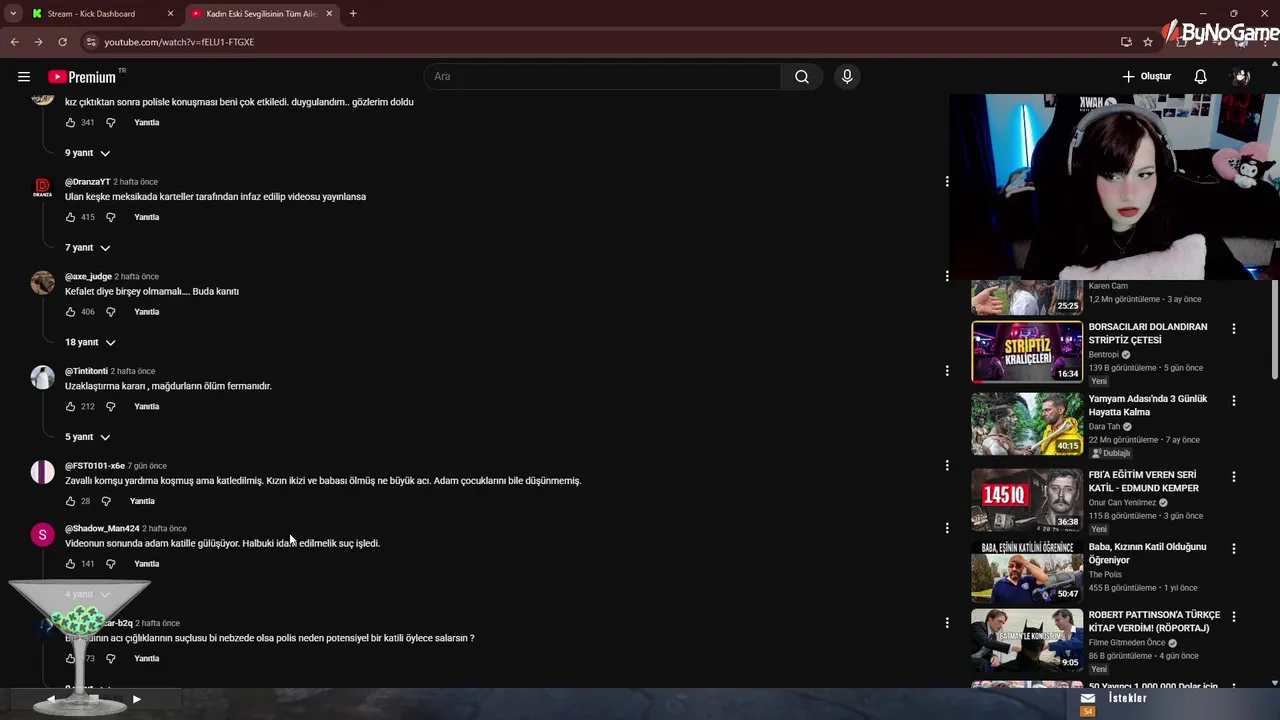Dislike @axe_judge's comment
This screenshot has width=1280, height=720.
111,312
